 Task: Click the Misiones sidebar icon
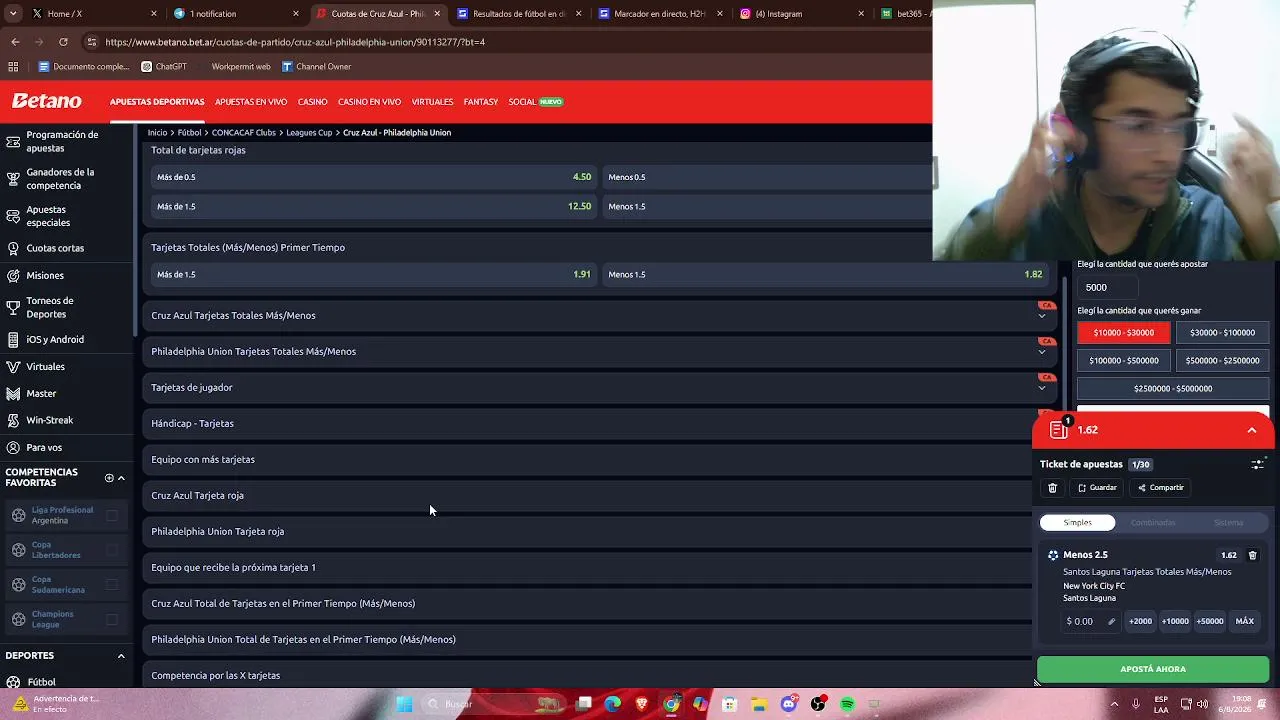(13, 275)
